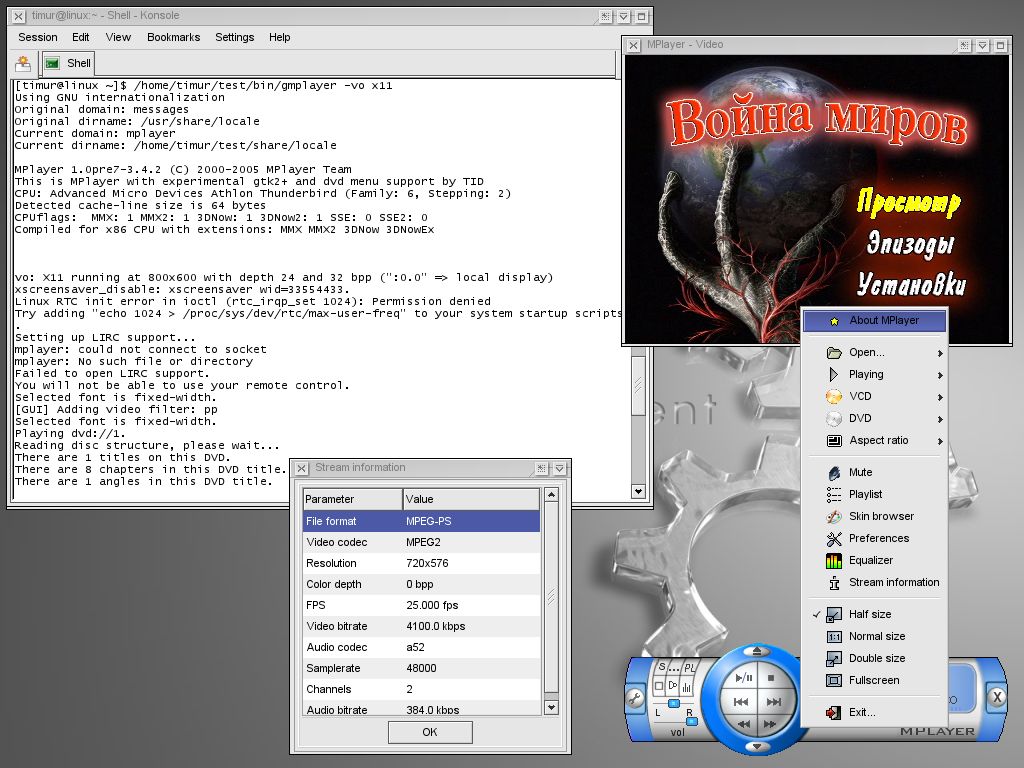The image size is (1024, 768).
Task: Adjust the L/R balance slider knob
Action: pyautogui.click(x=674, y=703)
